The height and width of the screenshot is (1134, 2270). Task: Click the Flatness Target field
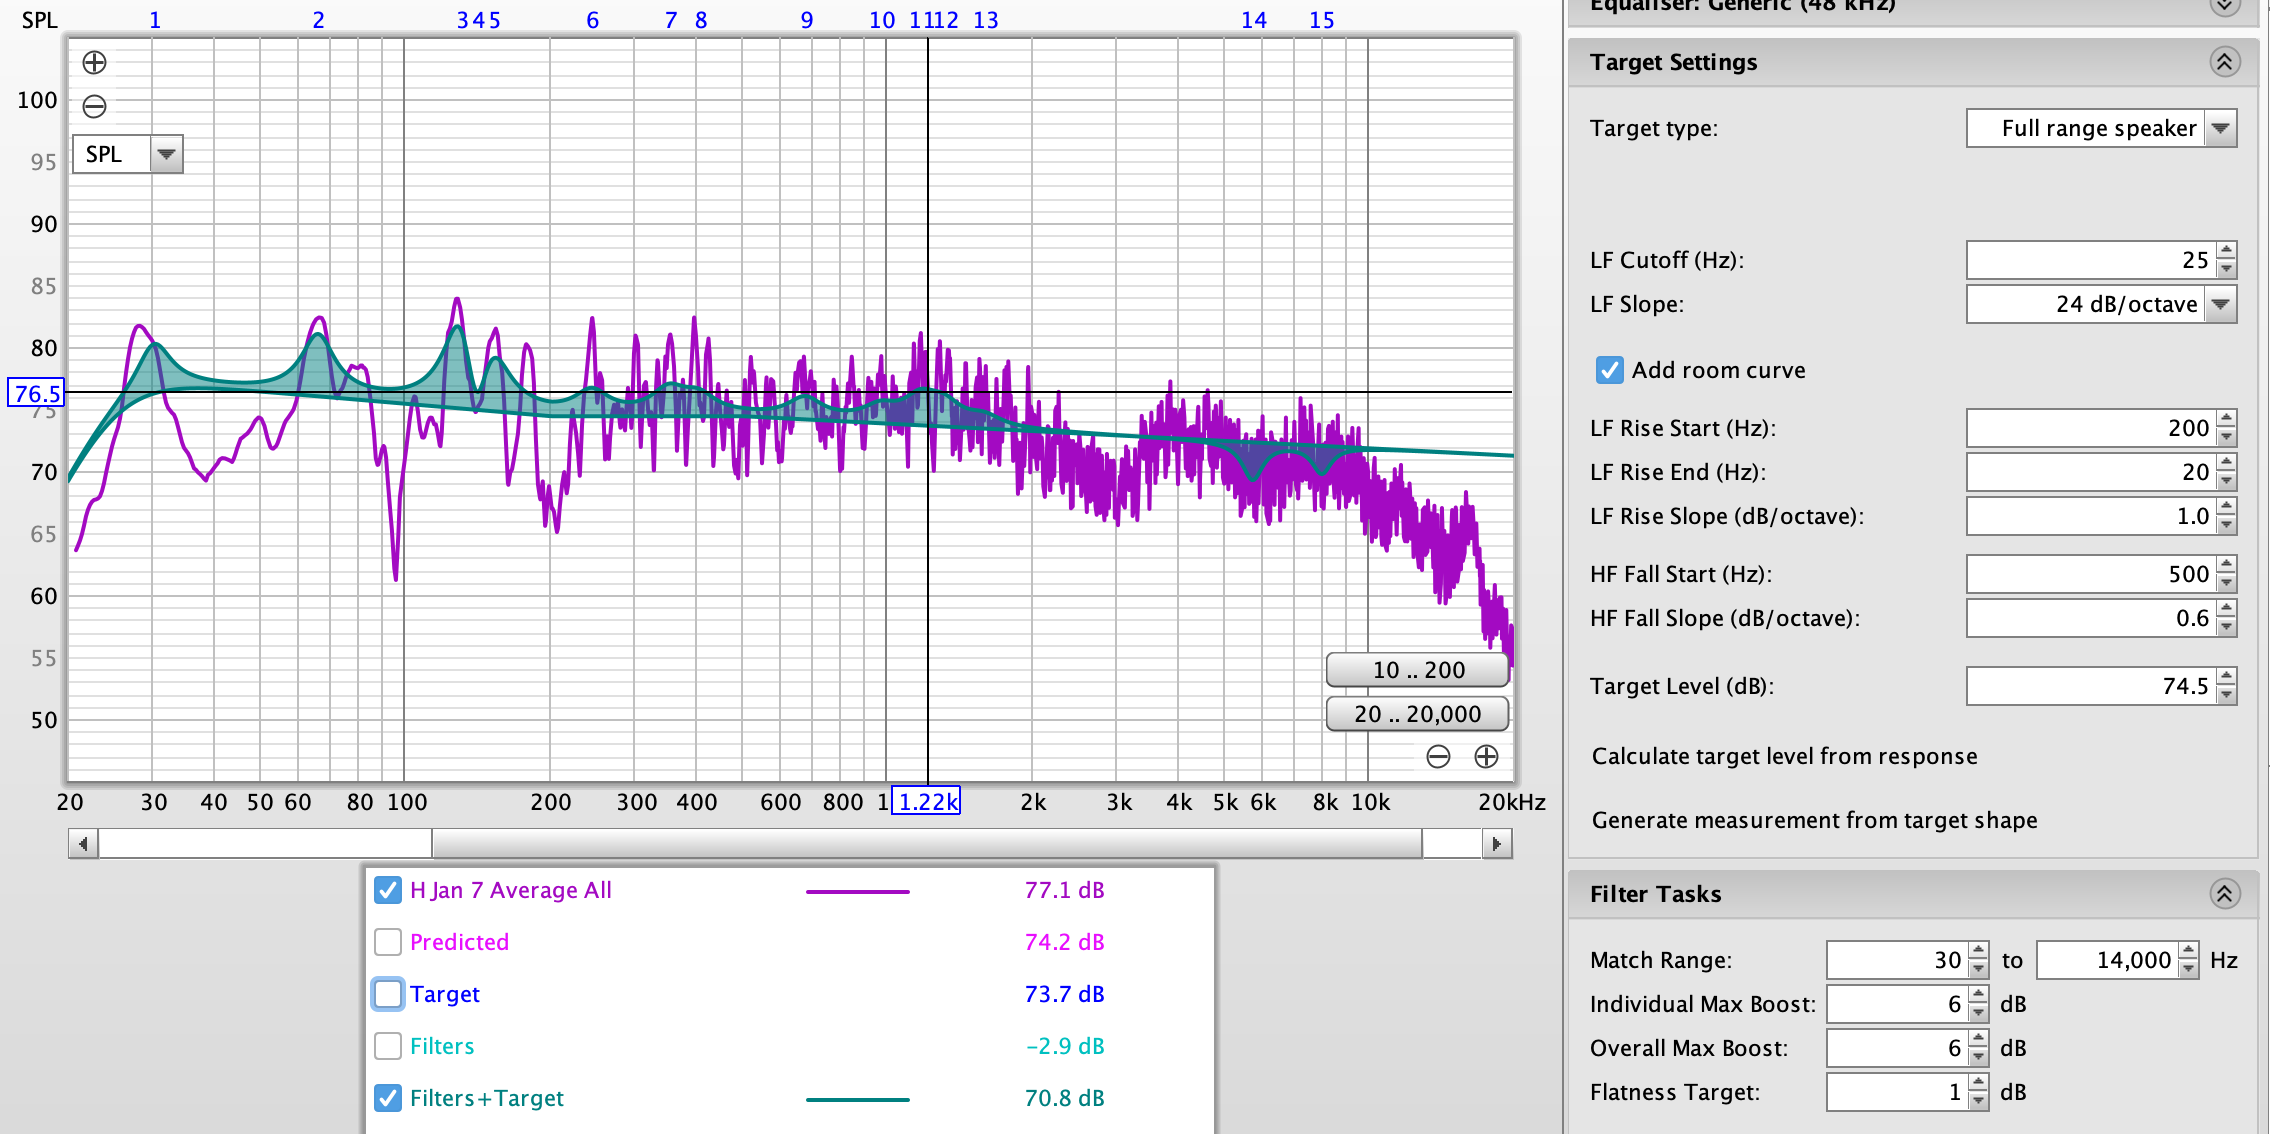tap(1897, 1092)
